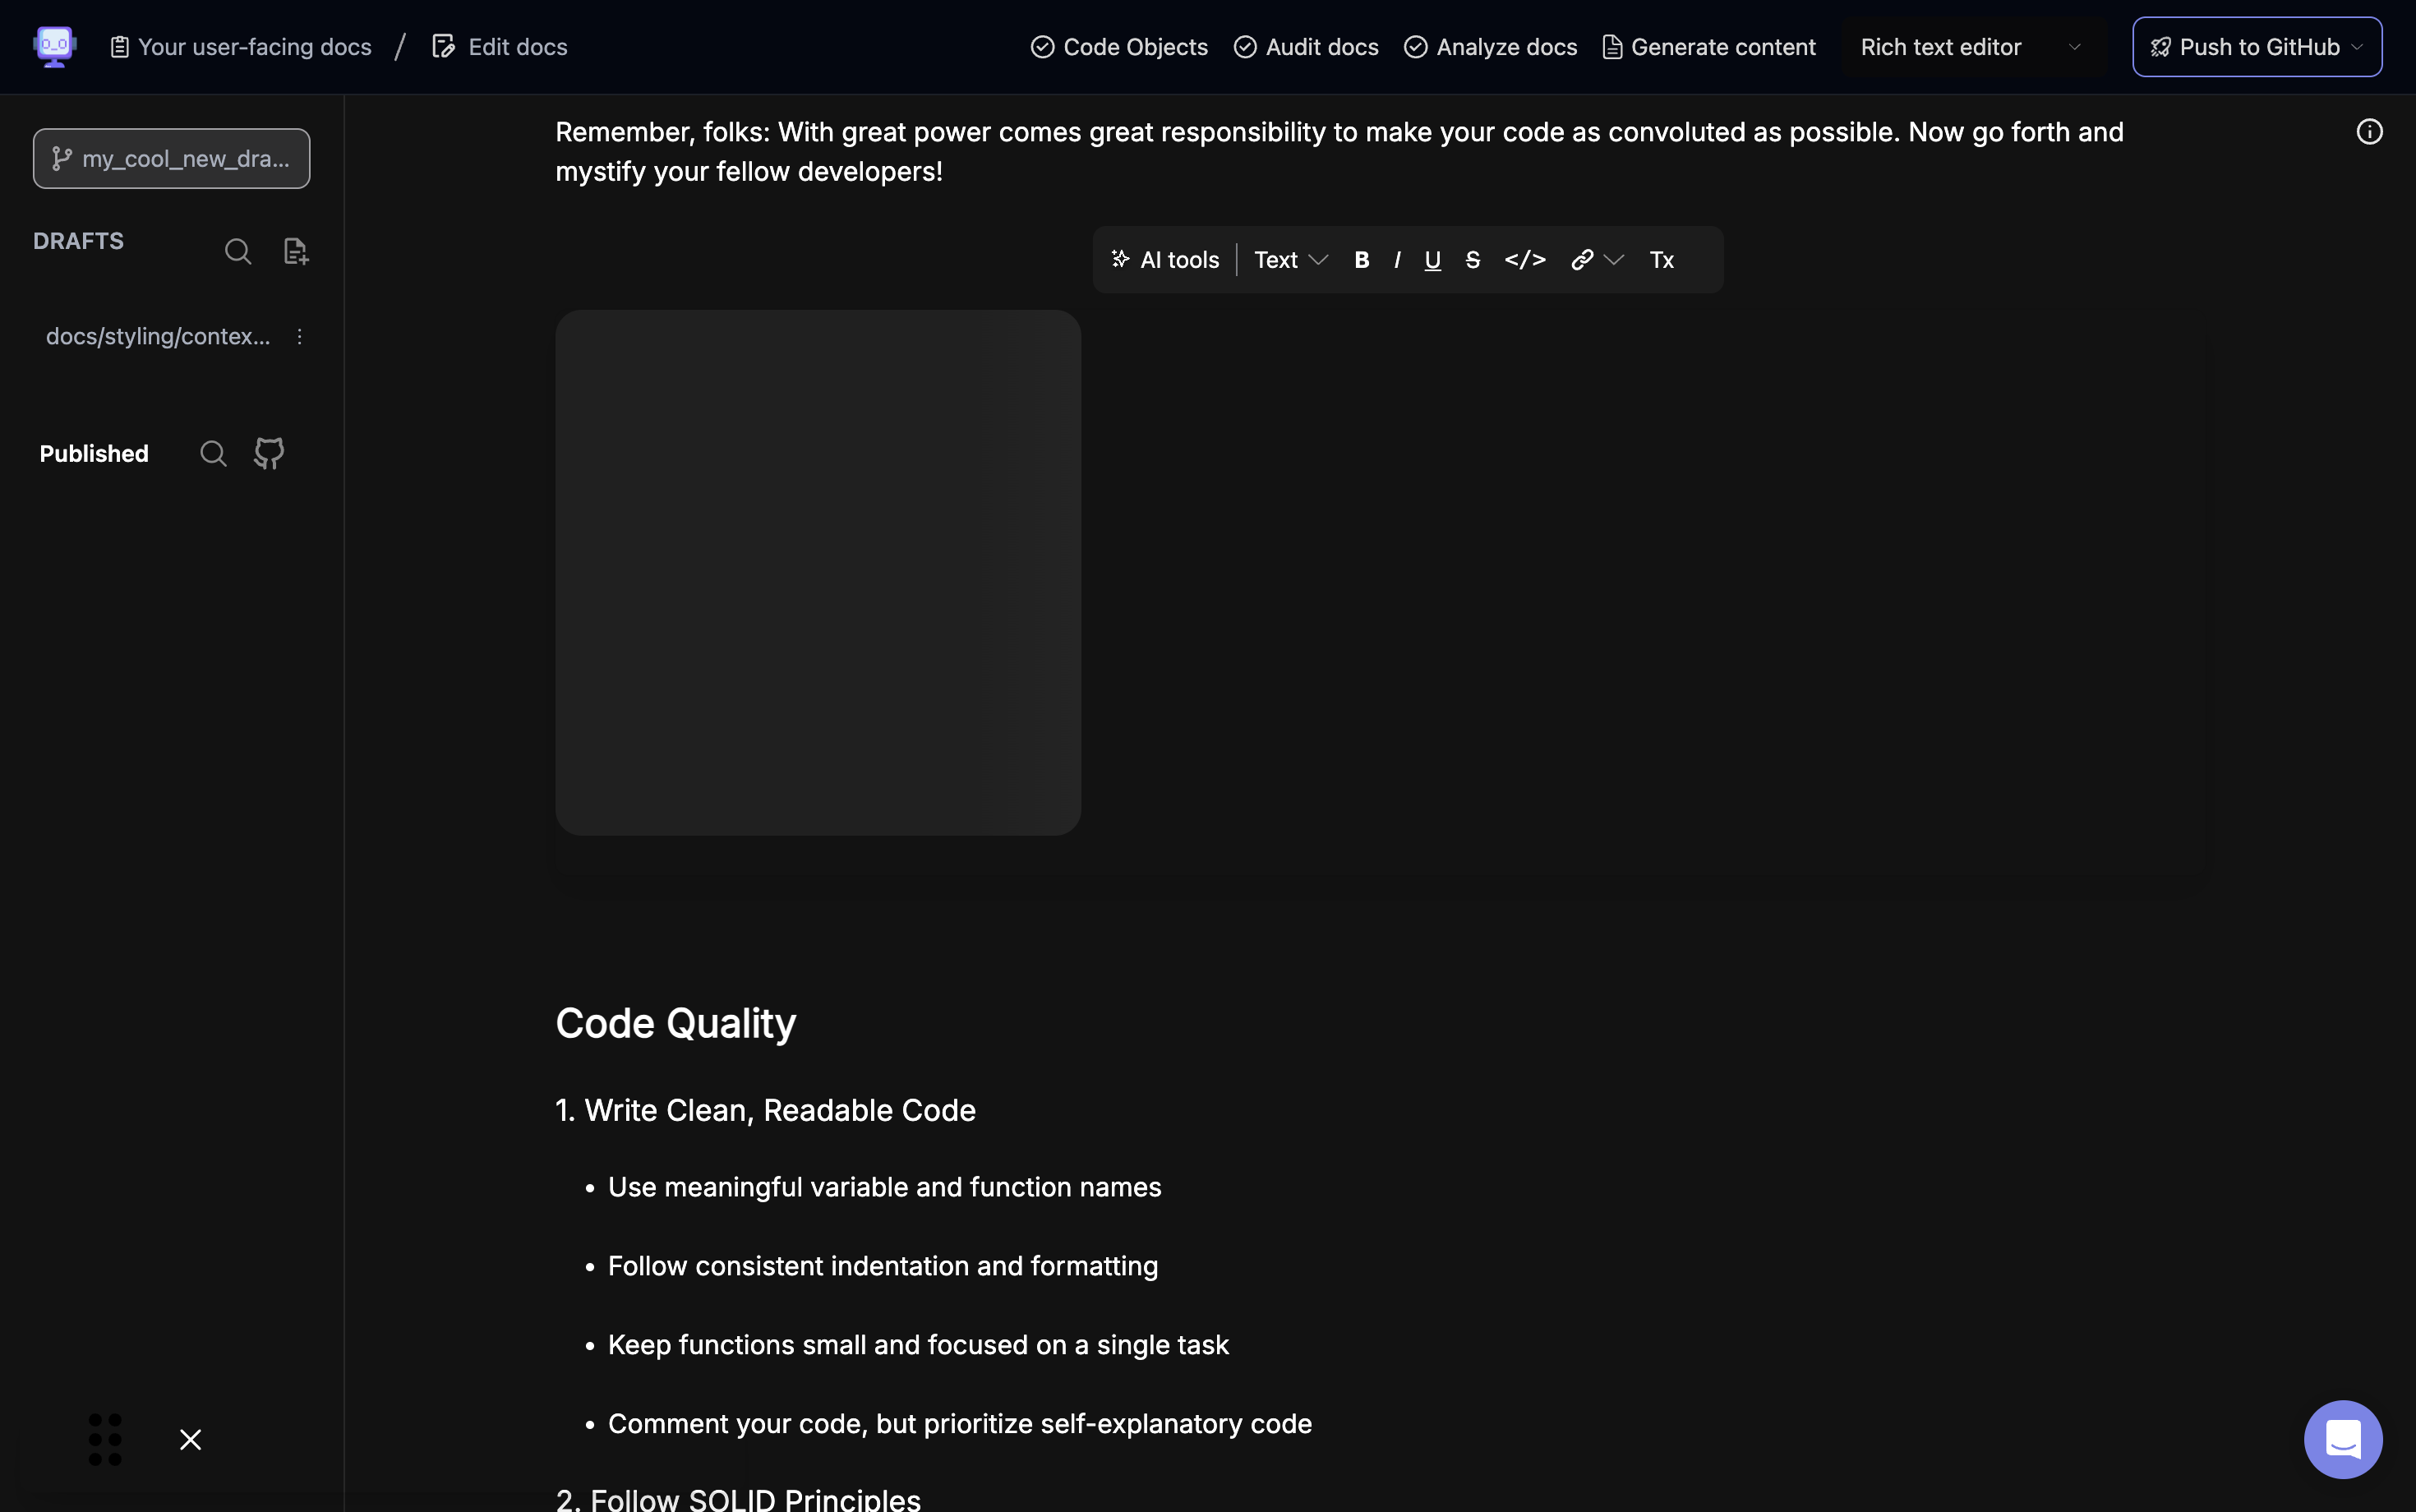The image size is (2416, 1512).
Task: Open GitHub icon beside Published
Action: point(269,453)
